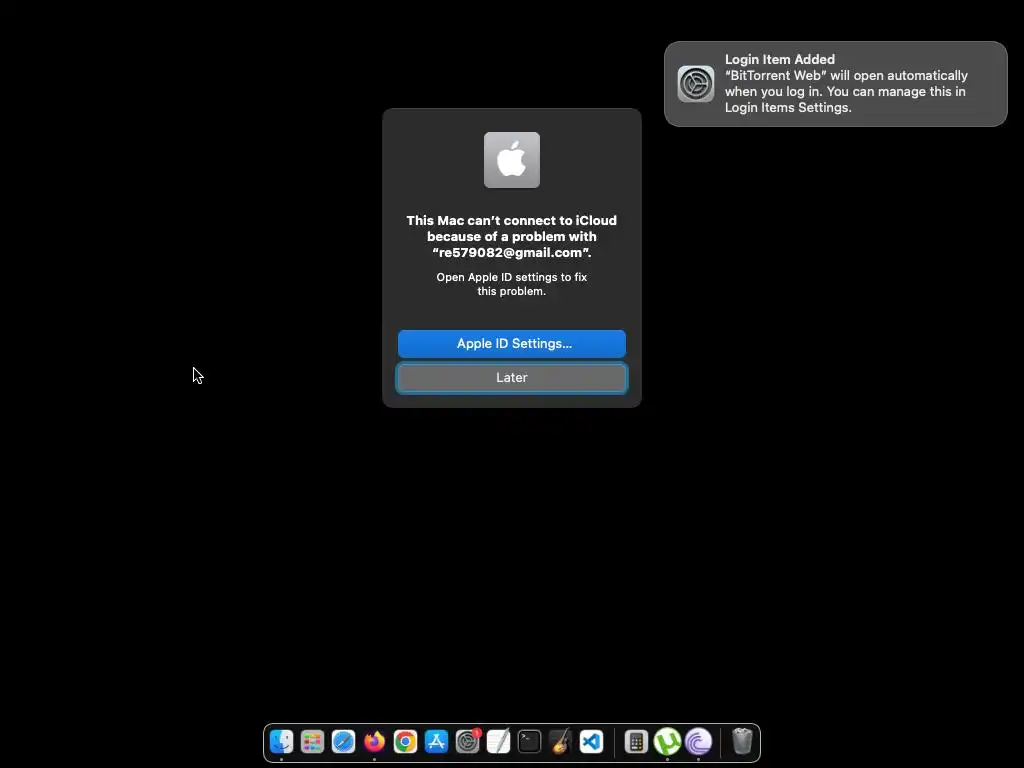
Task: Click the "Login Item Added" notification title
Action: (x=780, y=59)
